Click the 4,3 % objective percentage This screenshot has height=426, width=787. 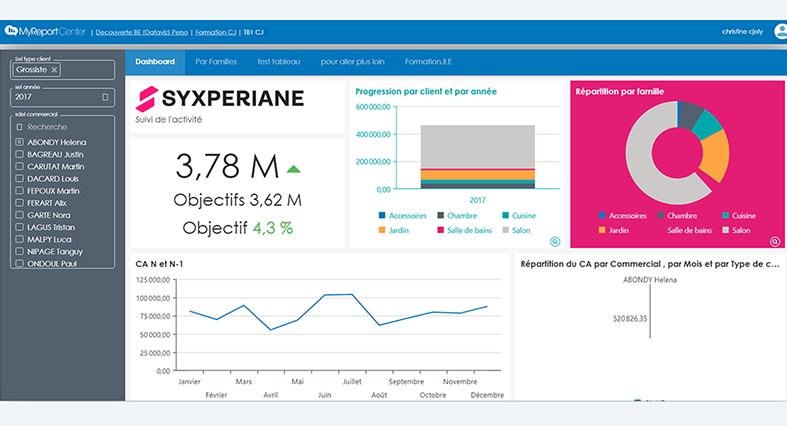pos(273,228)
